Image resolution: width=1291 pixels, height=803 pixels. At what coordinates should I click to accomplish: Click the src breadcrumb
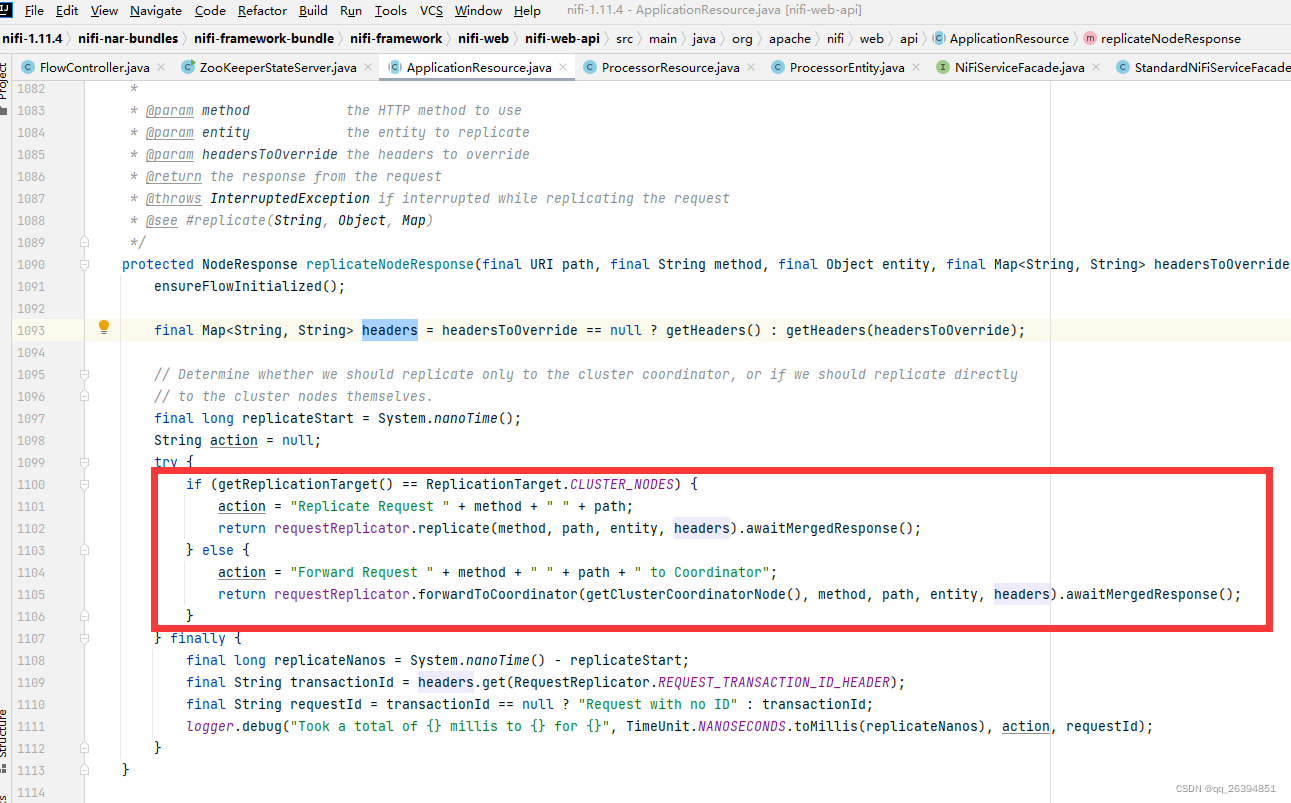[x=624, y=38]
